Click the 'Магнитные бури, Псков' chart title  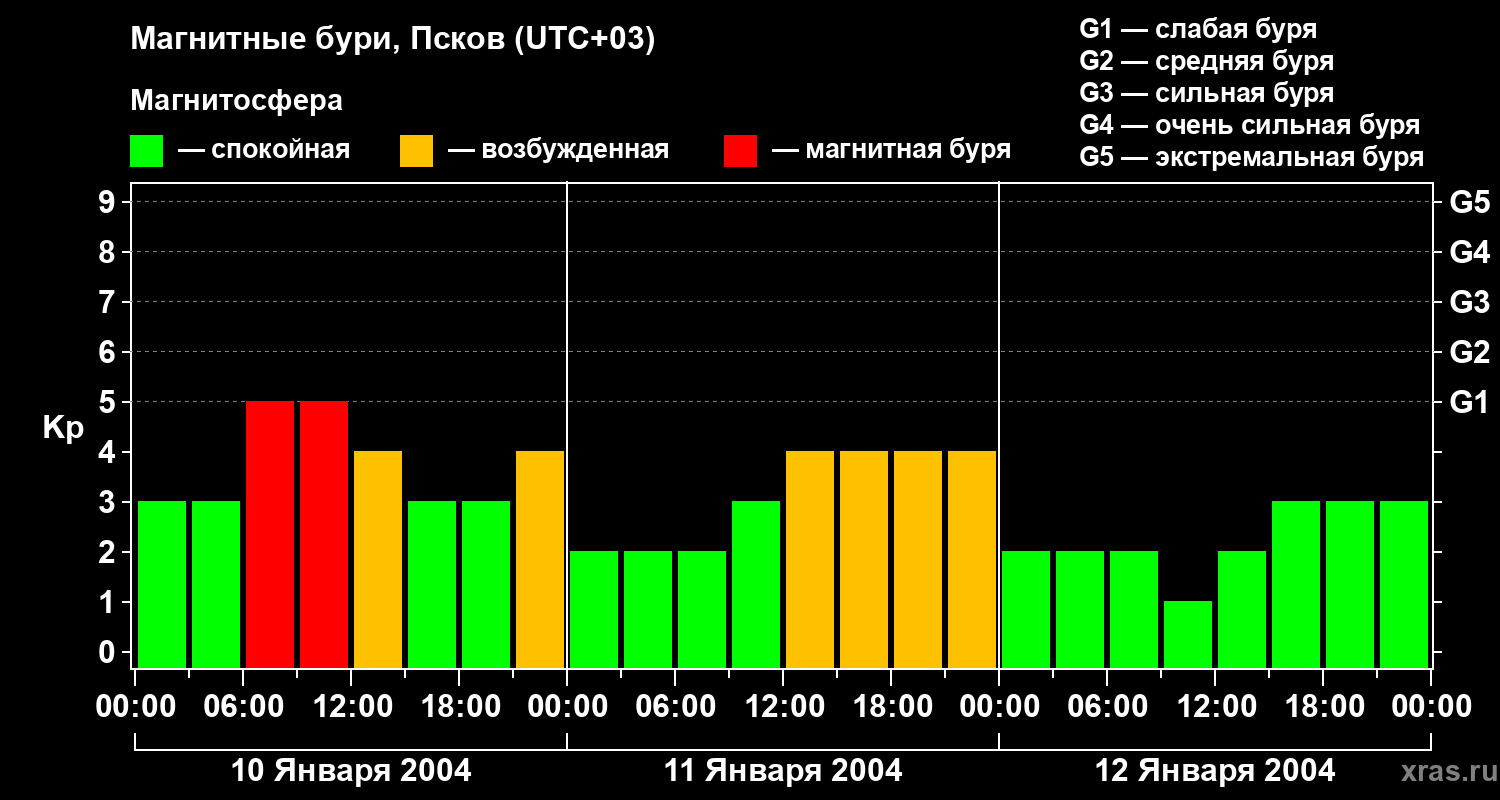click(392, 40)
